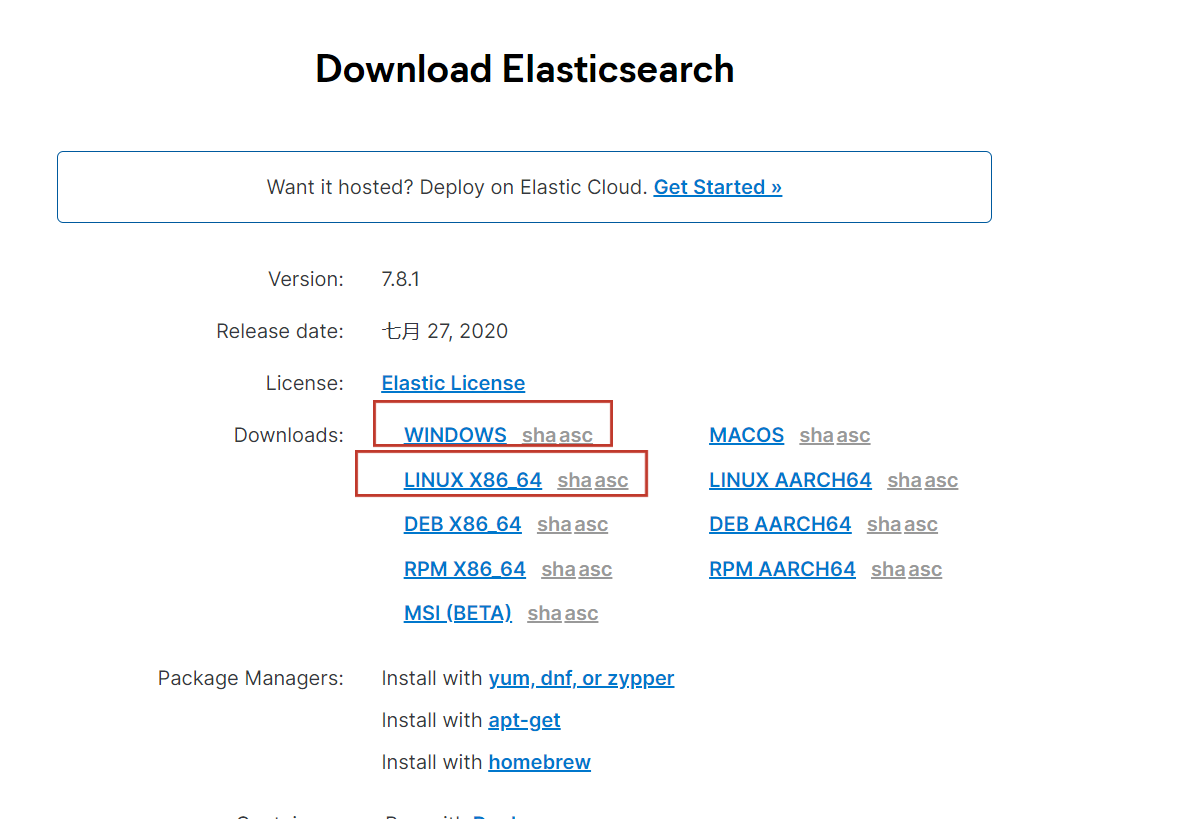Open the apt-get install instructions
This screenshot has height=819, width=1179.
pos(524,720)
